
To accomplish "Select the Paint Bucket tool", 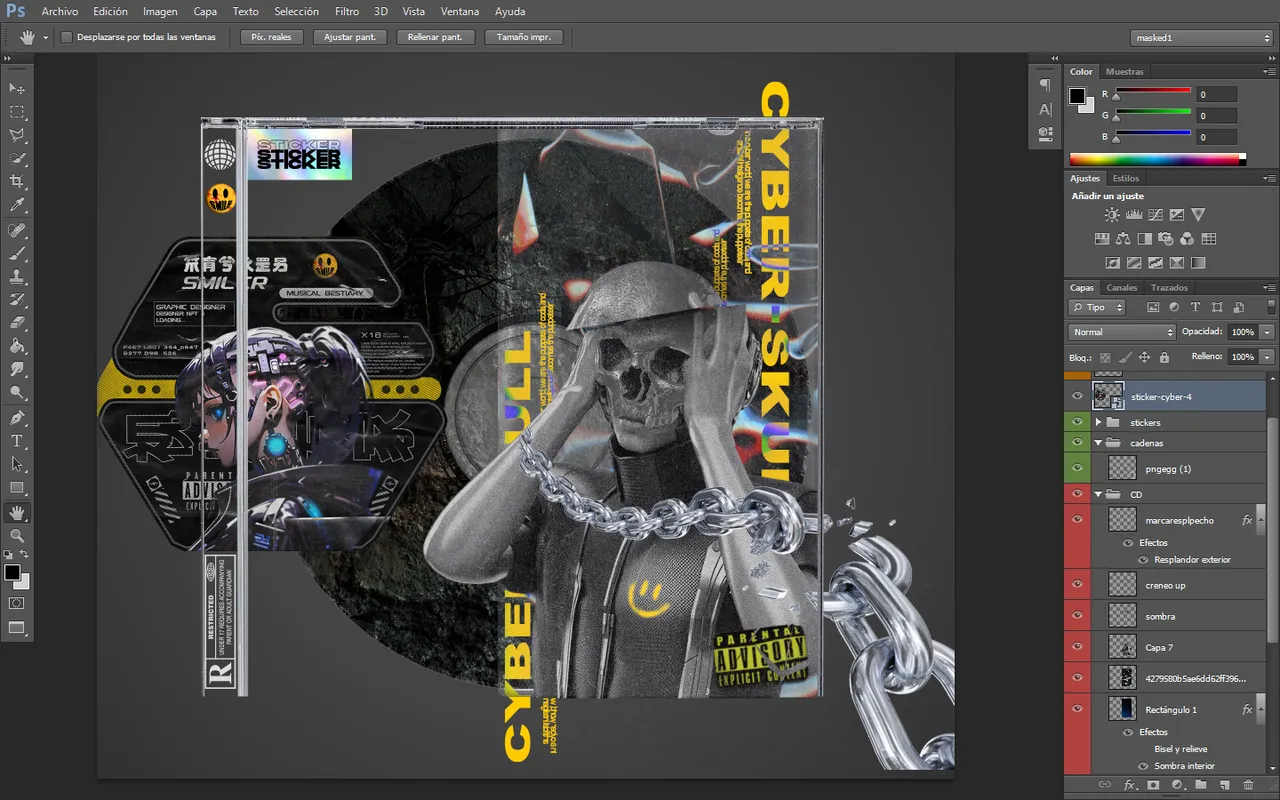I will pos(17,346).
